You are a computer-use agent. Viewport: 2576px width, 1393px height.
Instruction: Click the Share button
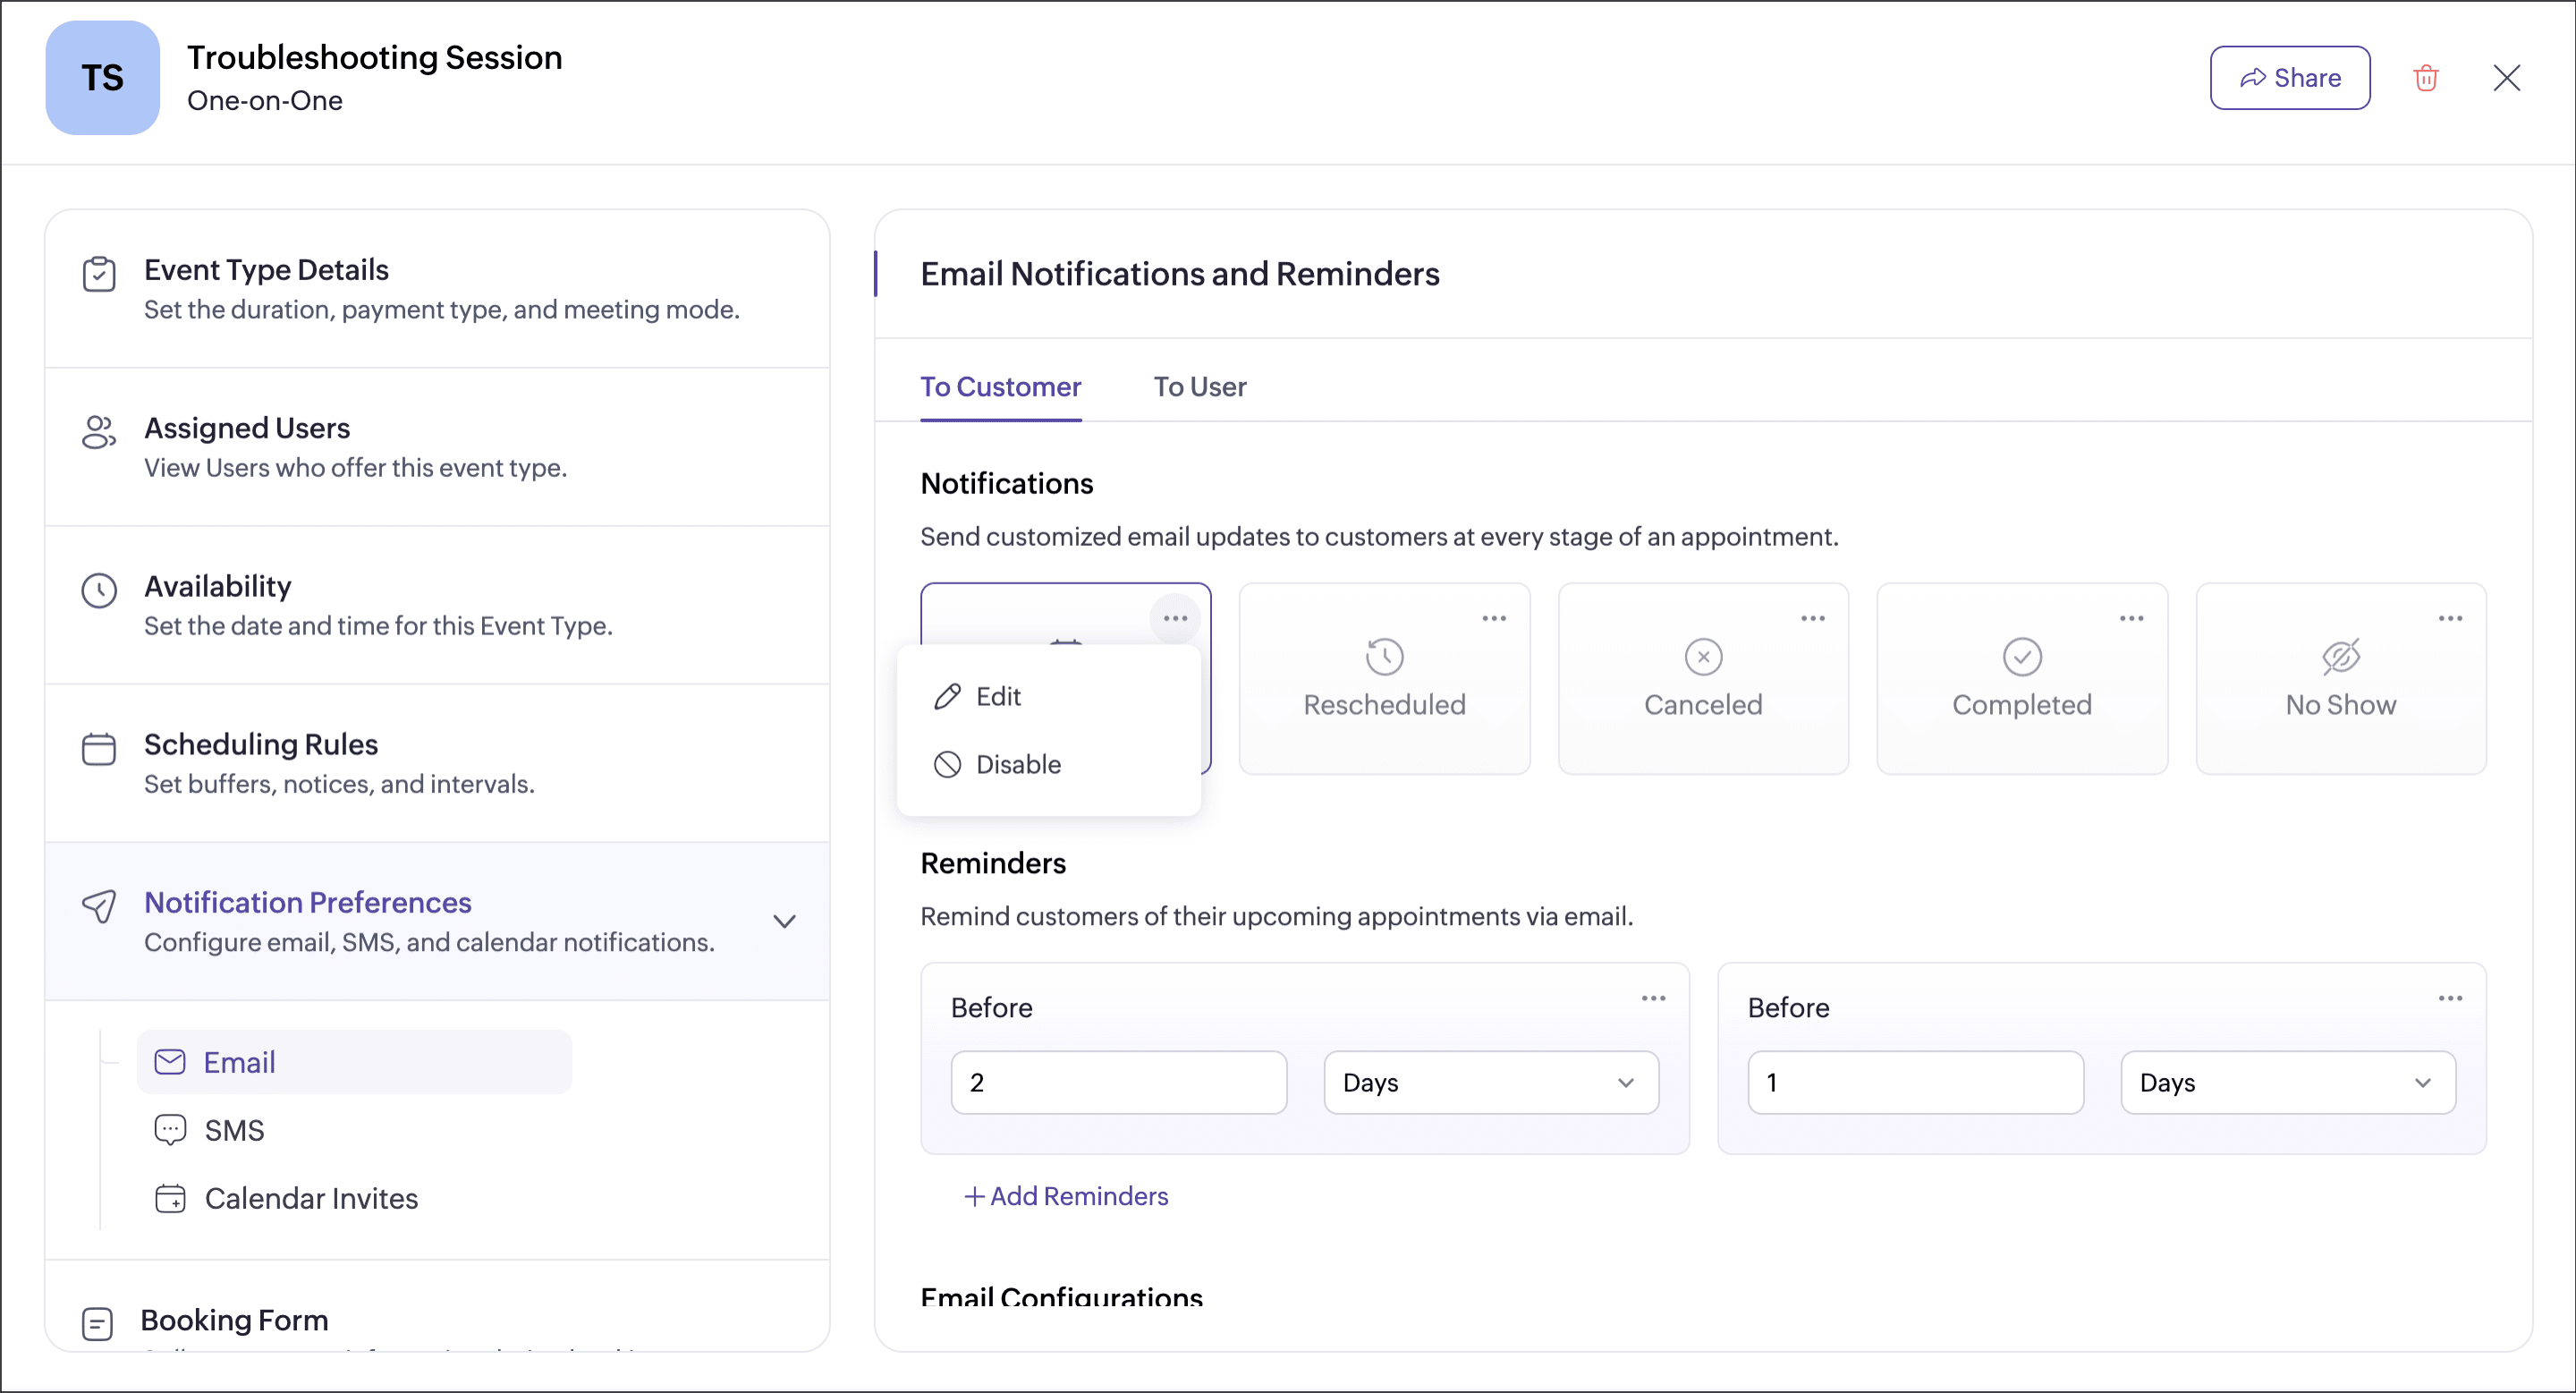(x=2289, y=78)
